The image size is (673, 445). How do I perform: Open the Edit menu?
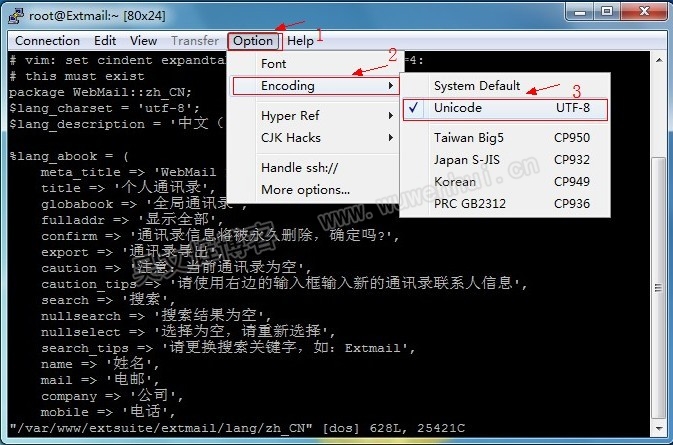tap(105, 41)
